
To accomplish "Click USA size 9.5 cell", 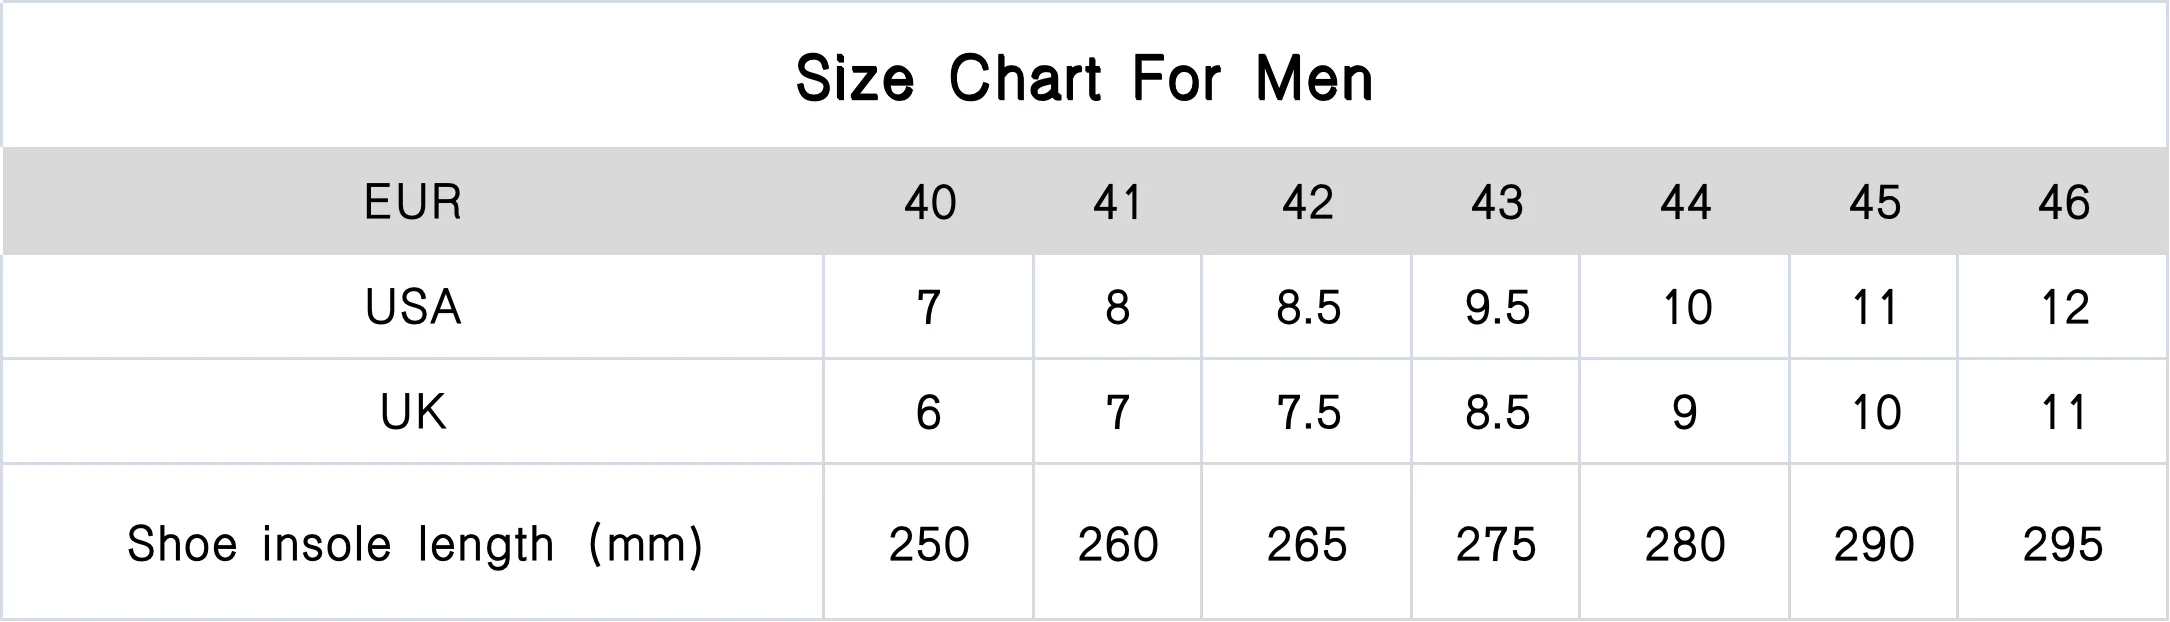I will click(1497, 307).
